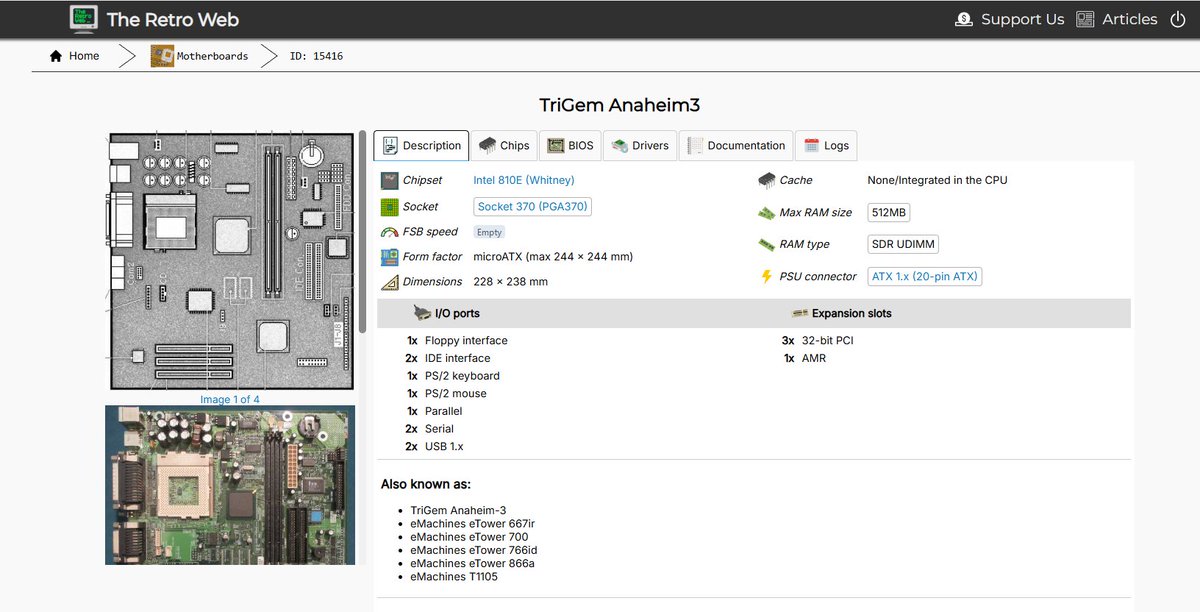The width and height of the screenshot is (1200, 612).
Task: Open the Documentation tab
Action: tap(736, 145)
